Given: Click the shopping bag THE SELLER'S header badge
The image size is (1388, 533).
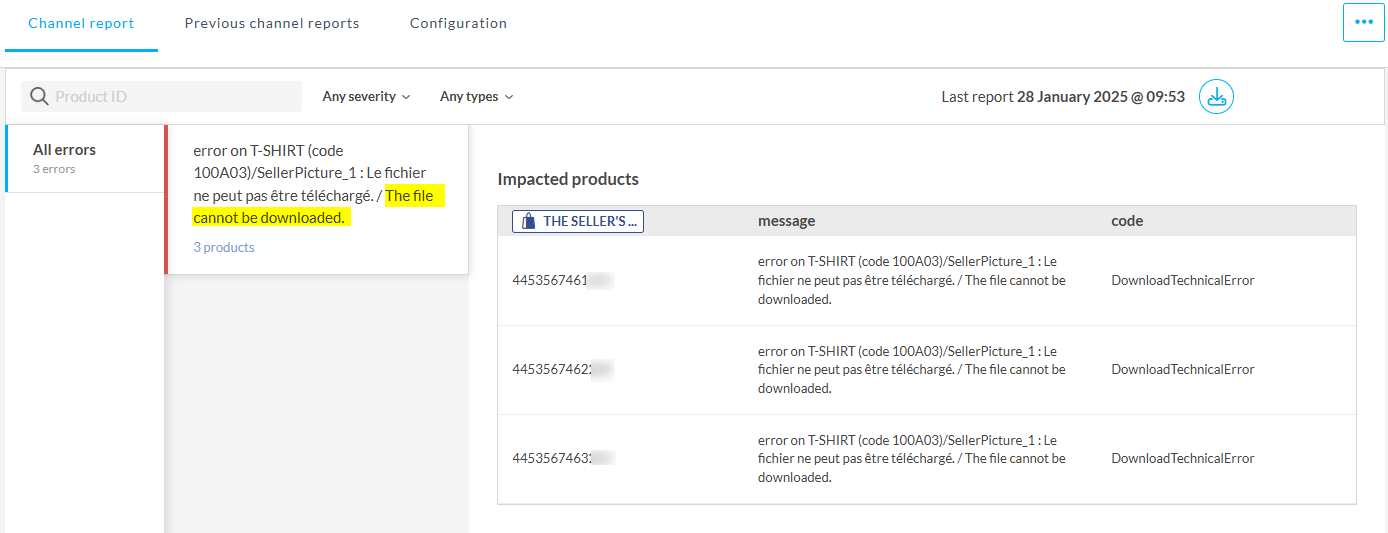Looking at the screenshot, I should click(x=578, y=221).
